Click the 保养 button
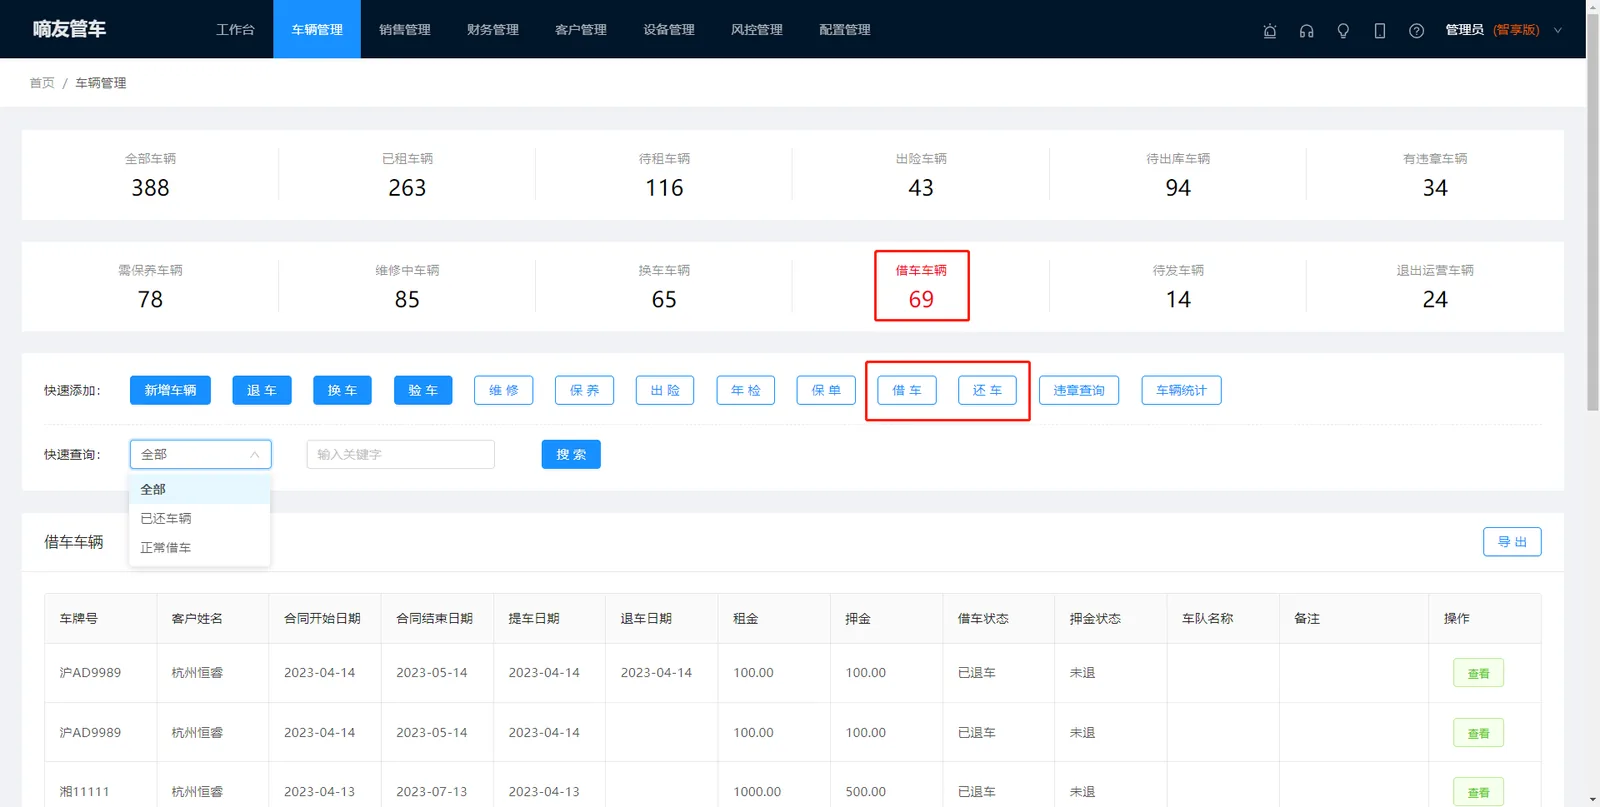This screenshot has width=1600, height=807. [x=584, y=390]
